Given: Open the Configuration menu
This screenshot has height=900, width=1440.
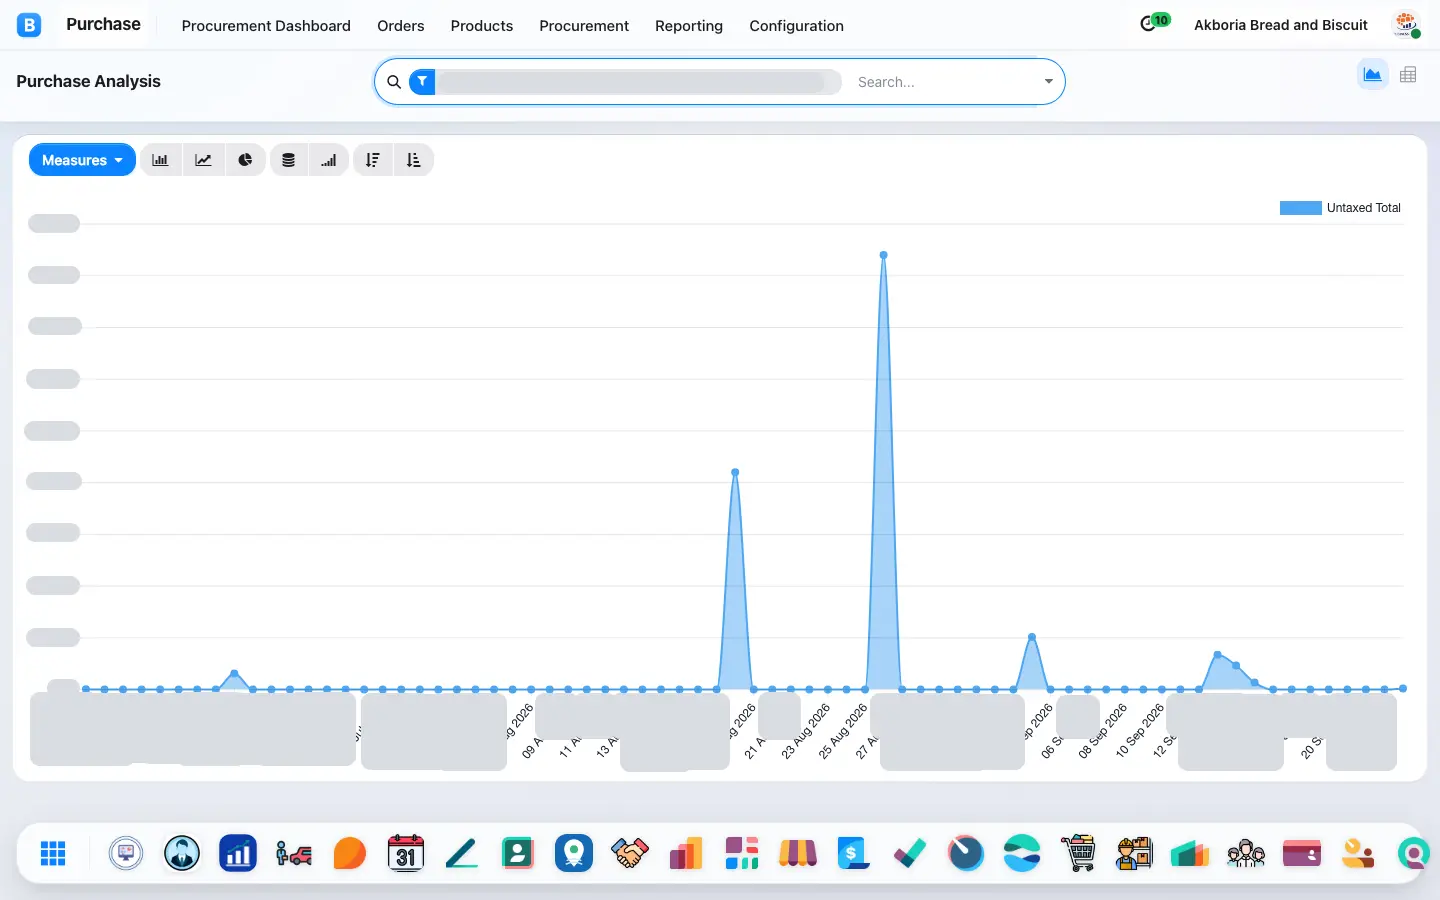Looking at the screenshot, I should click(x=797, y=26).
